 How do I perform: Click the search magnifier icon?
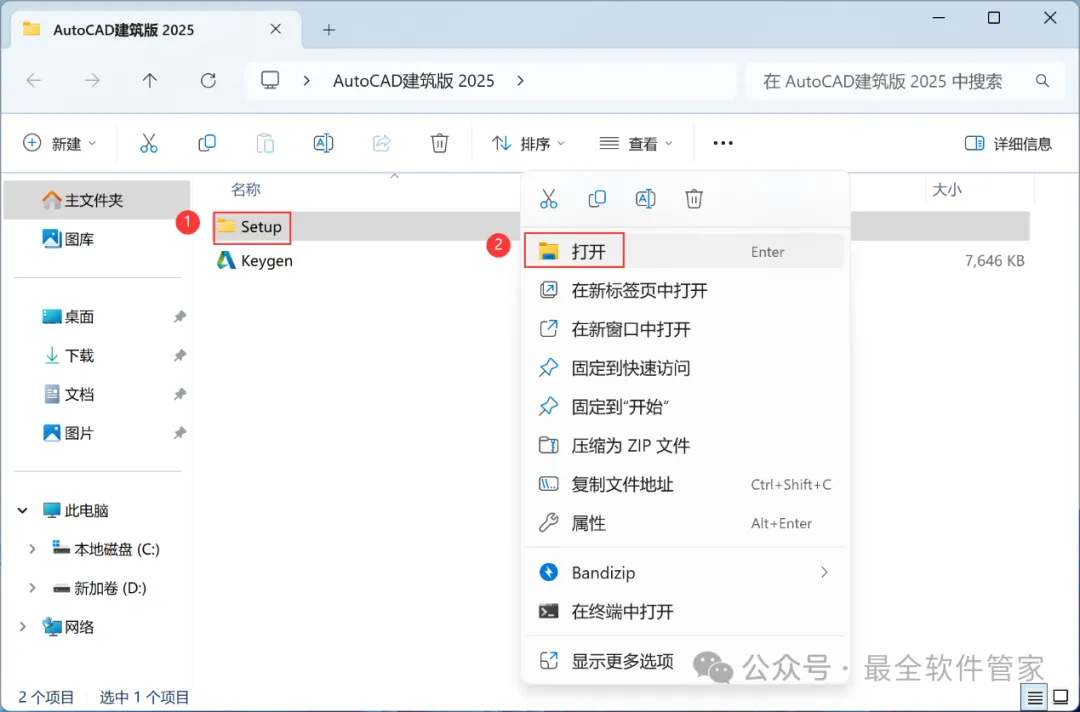click(x=1042, y=81)
